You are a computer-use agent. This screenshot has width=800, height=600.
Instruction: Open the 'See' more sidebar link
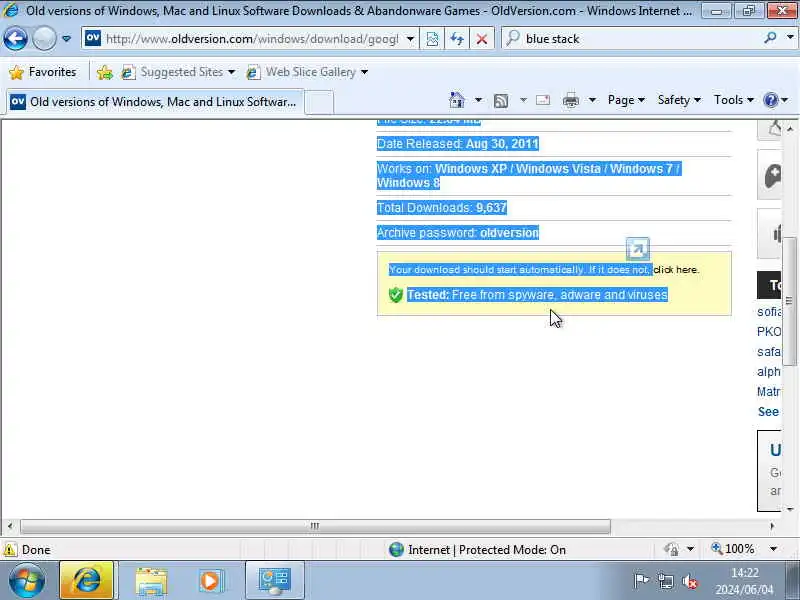[x=768, y=412]
